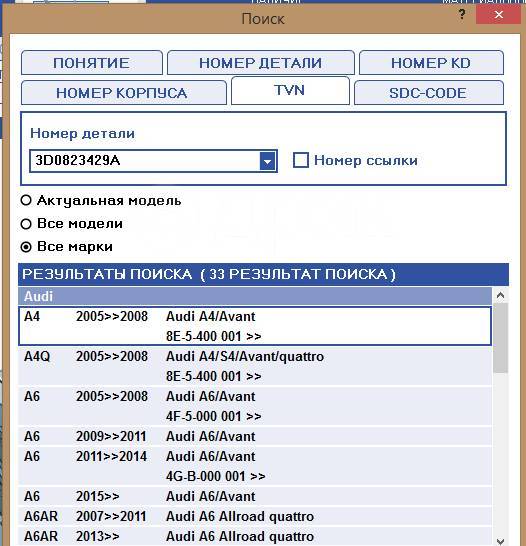The height and width of the screenshot is (546, 526).
Task: Select the A6AR 2013>> Allroad quattro row
Action: pyautogui.click(x=255, y=536)
